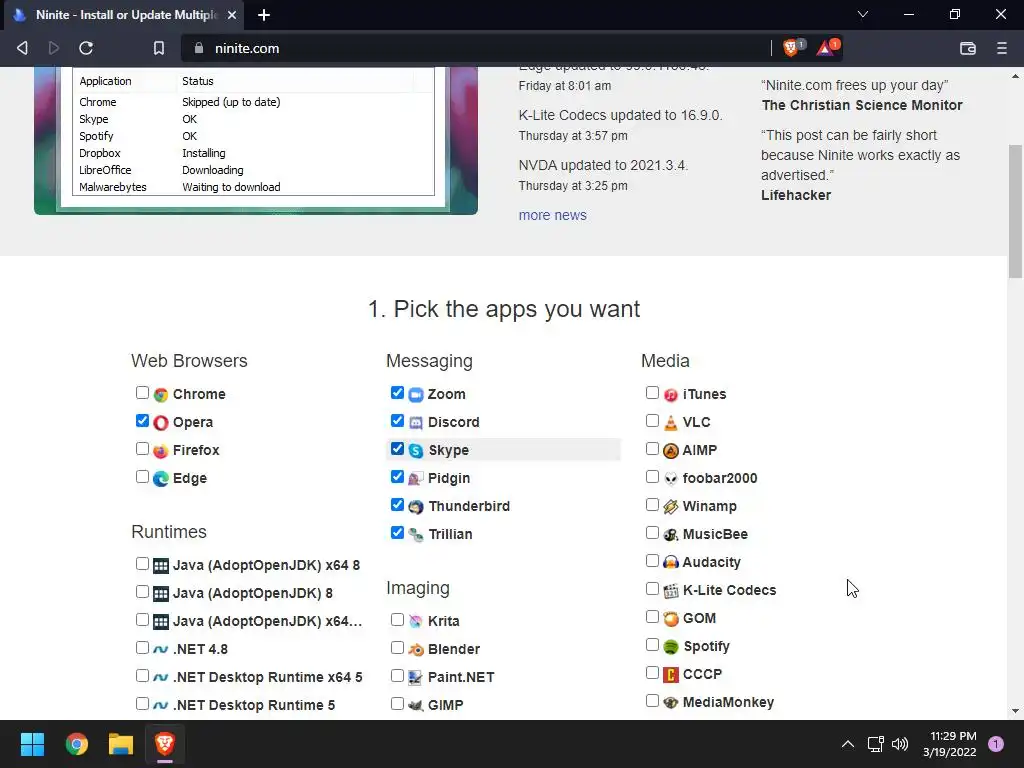Launch Chrome from the taskbar
This screenshot has width=1024, height=768.
click(76, 744)
